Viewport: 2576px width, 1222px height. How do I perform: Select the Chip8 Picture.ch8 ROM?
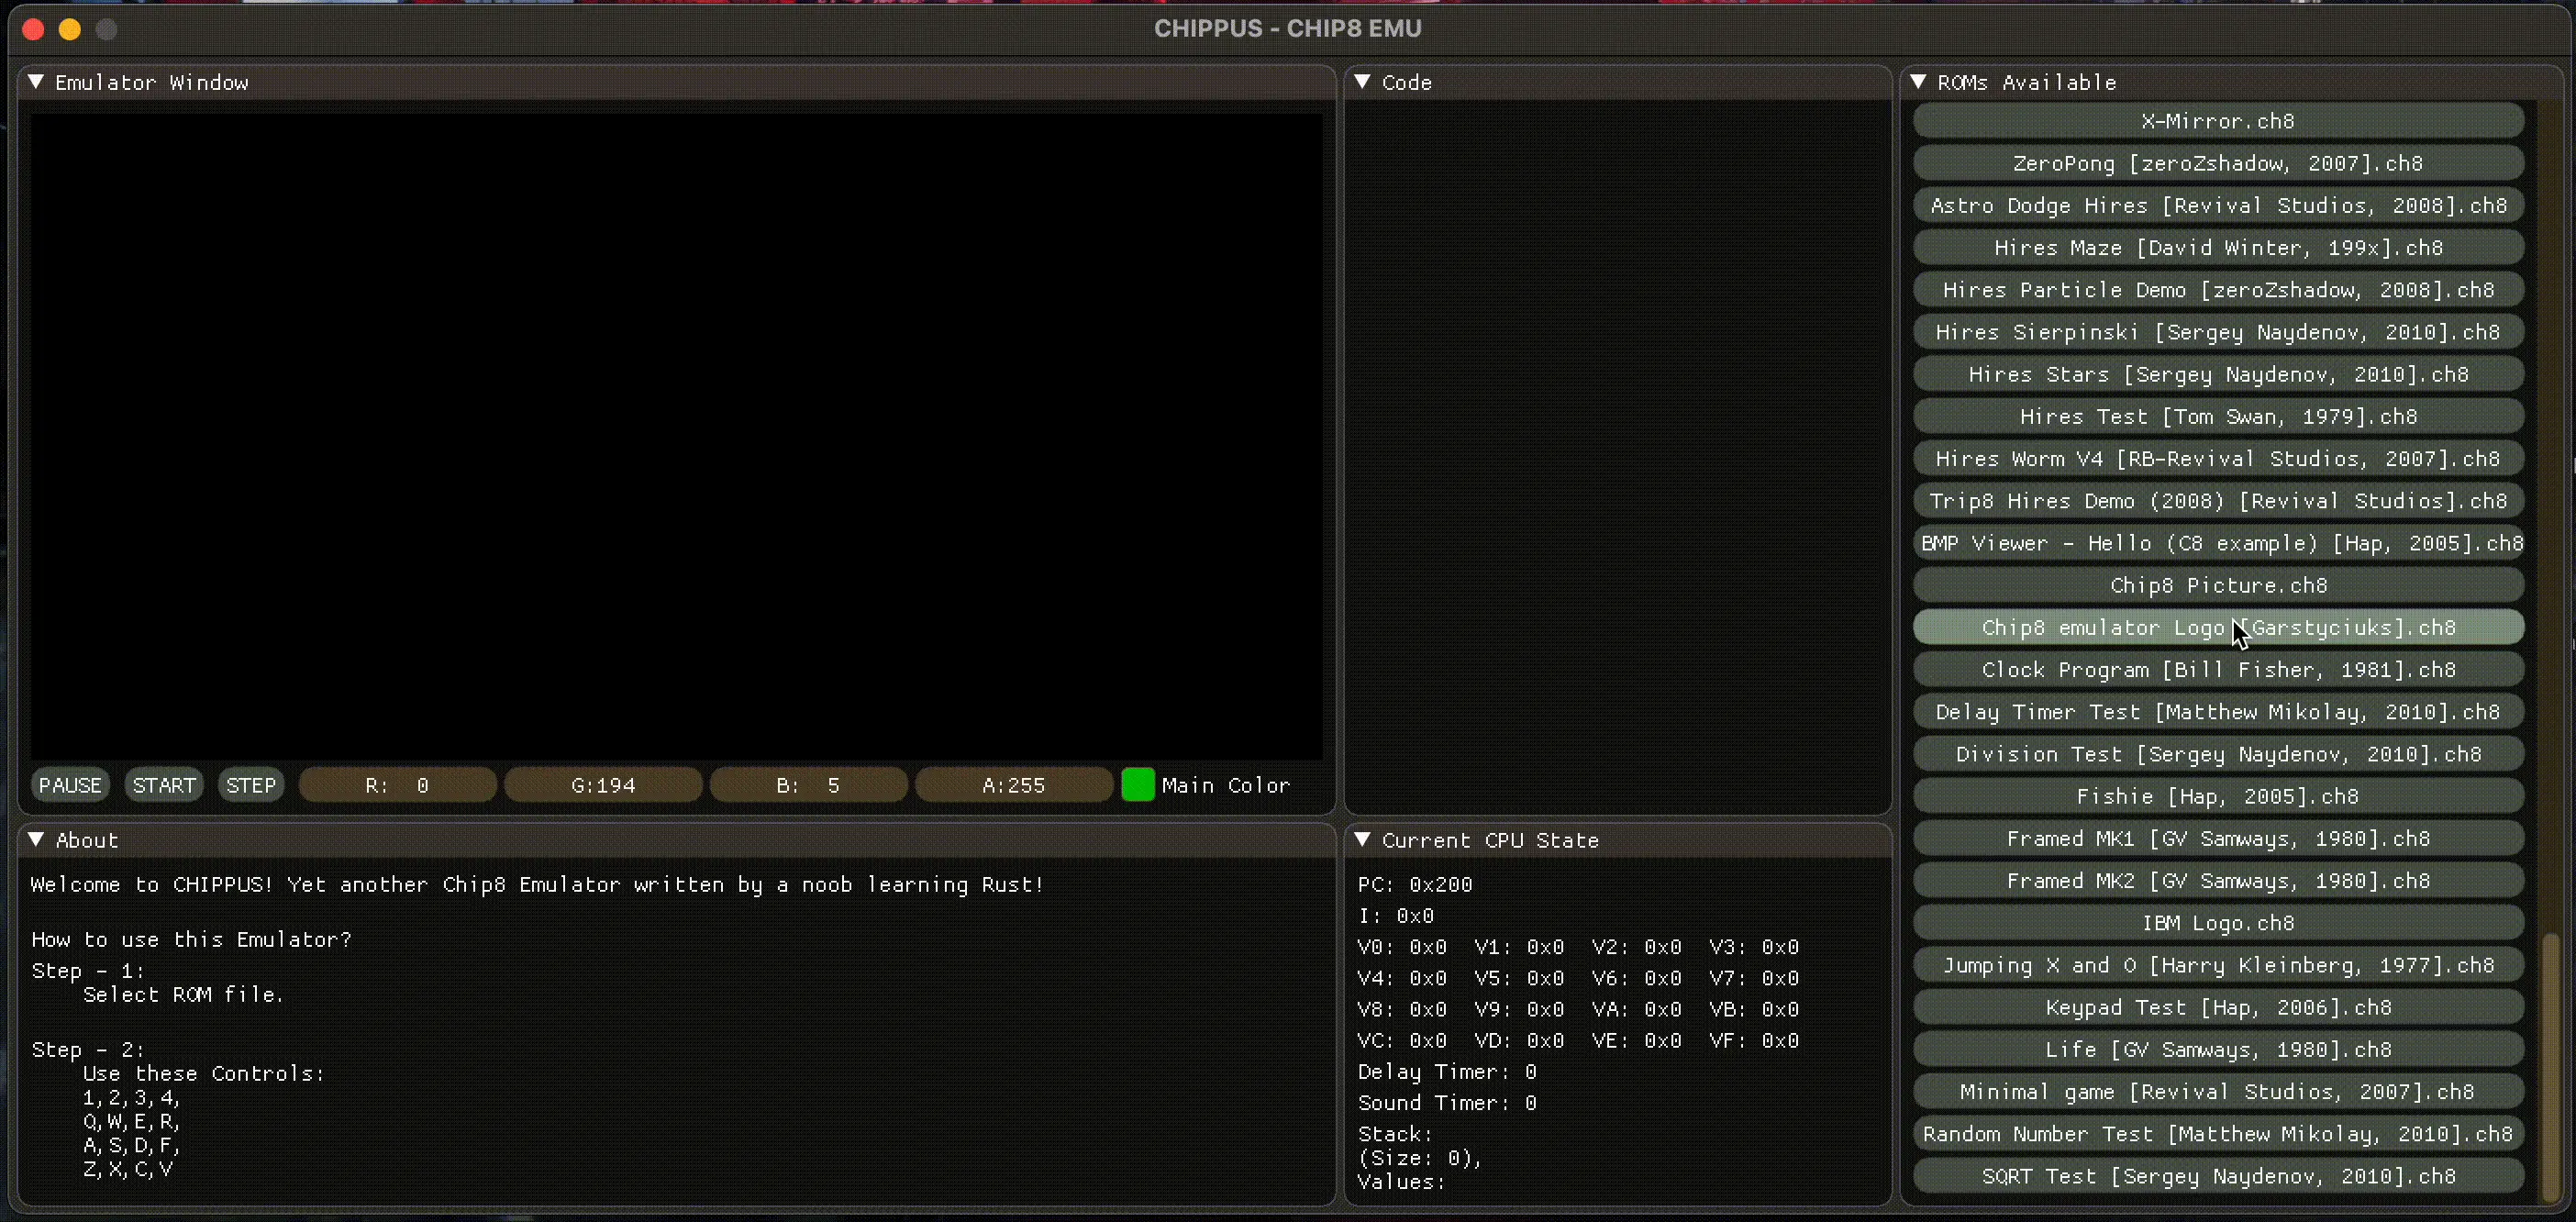(x=2218, y=585)
